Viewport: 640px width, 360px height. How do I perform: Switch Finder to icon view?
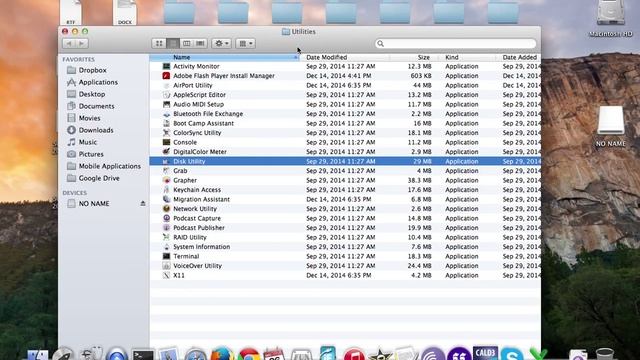tap(159, 43)
